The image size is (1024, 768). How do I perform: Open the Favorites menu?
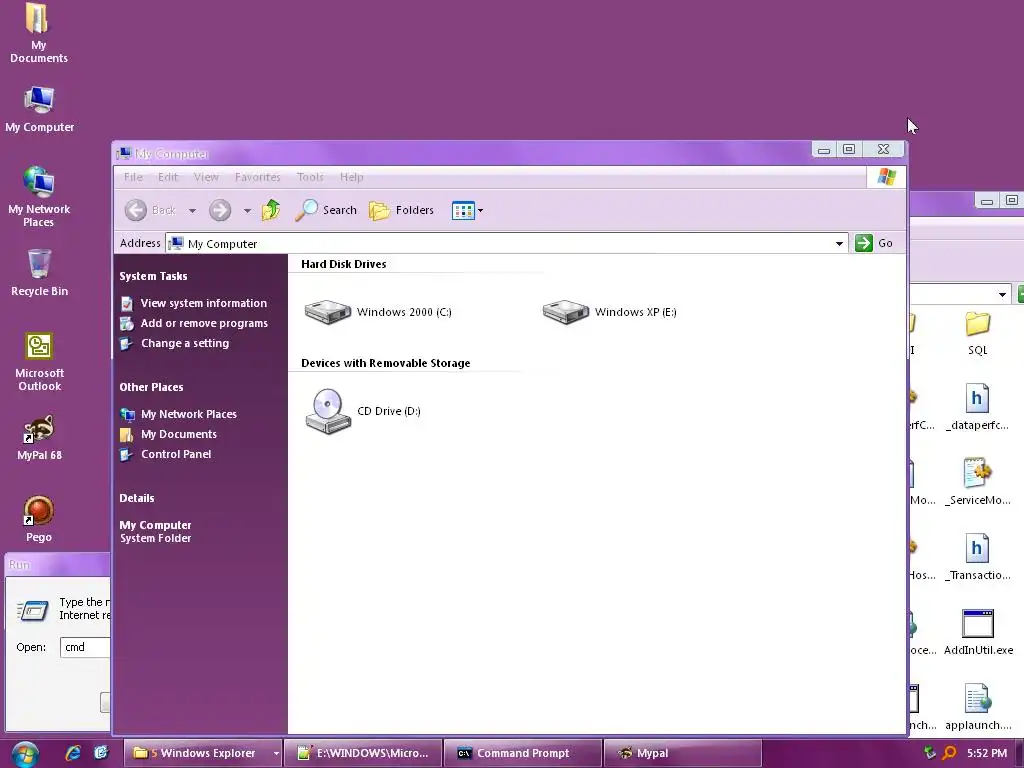[x=257, y=177]
